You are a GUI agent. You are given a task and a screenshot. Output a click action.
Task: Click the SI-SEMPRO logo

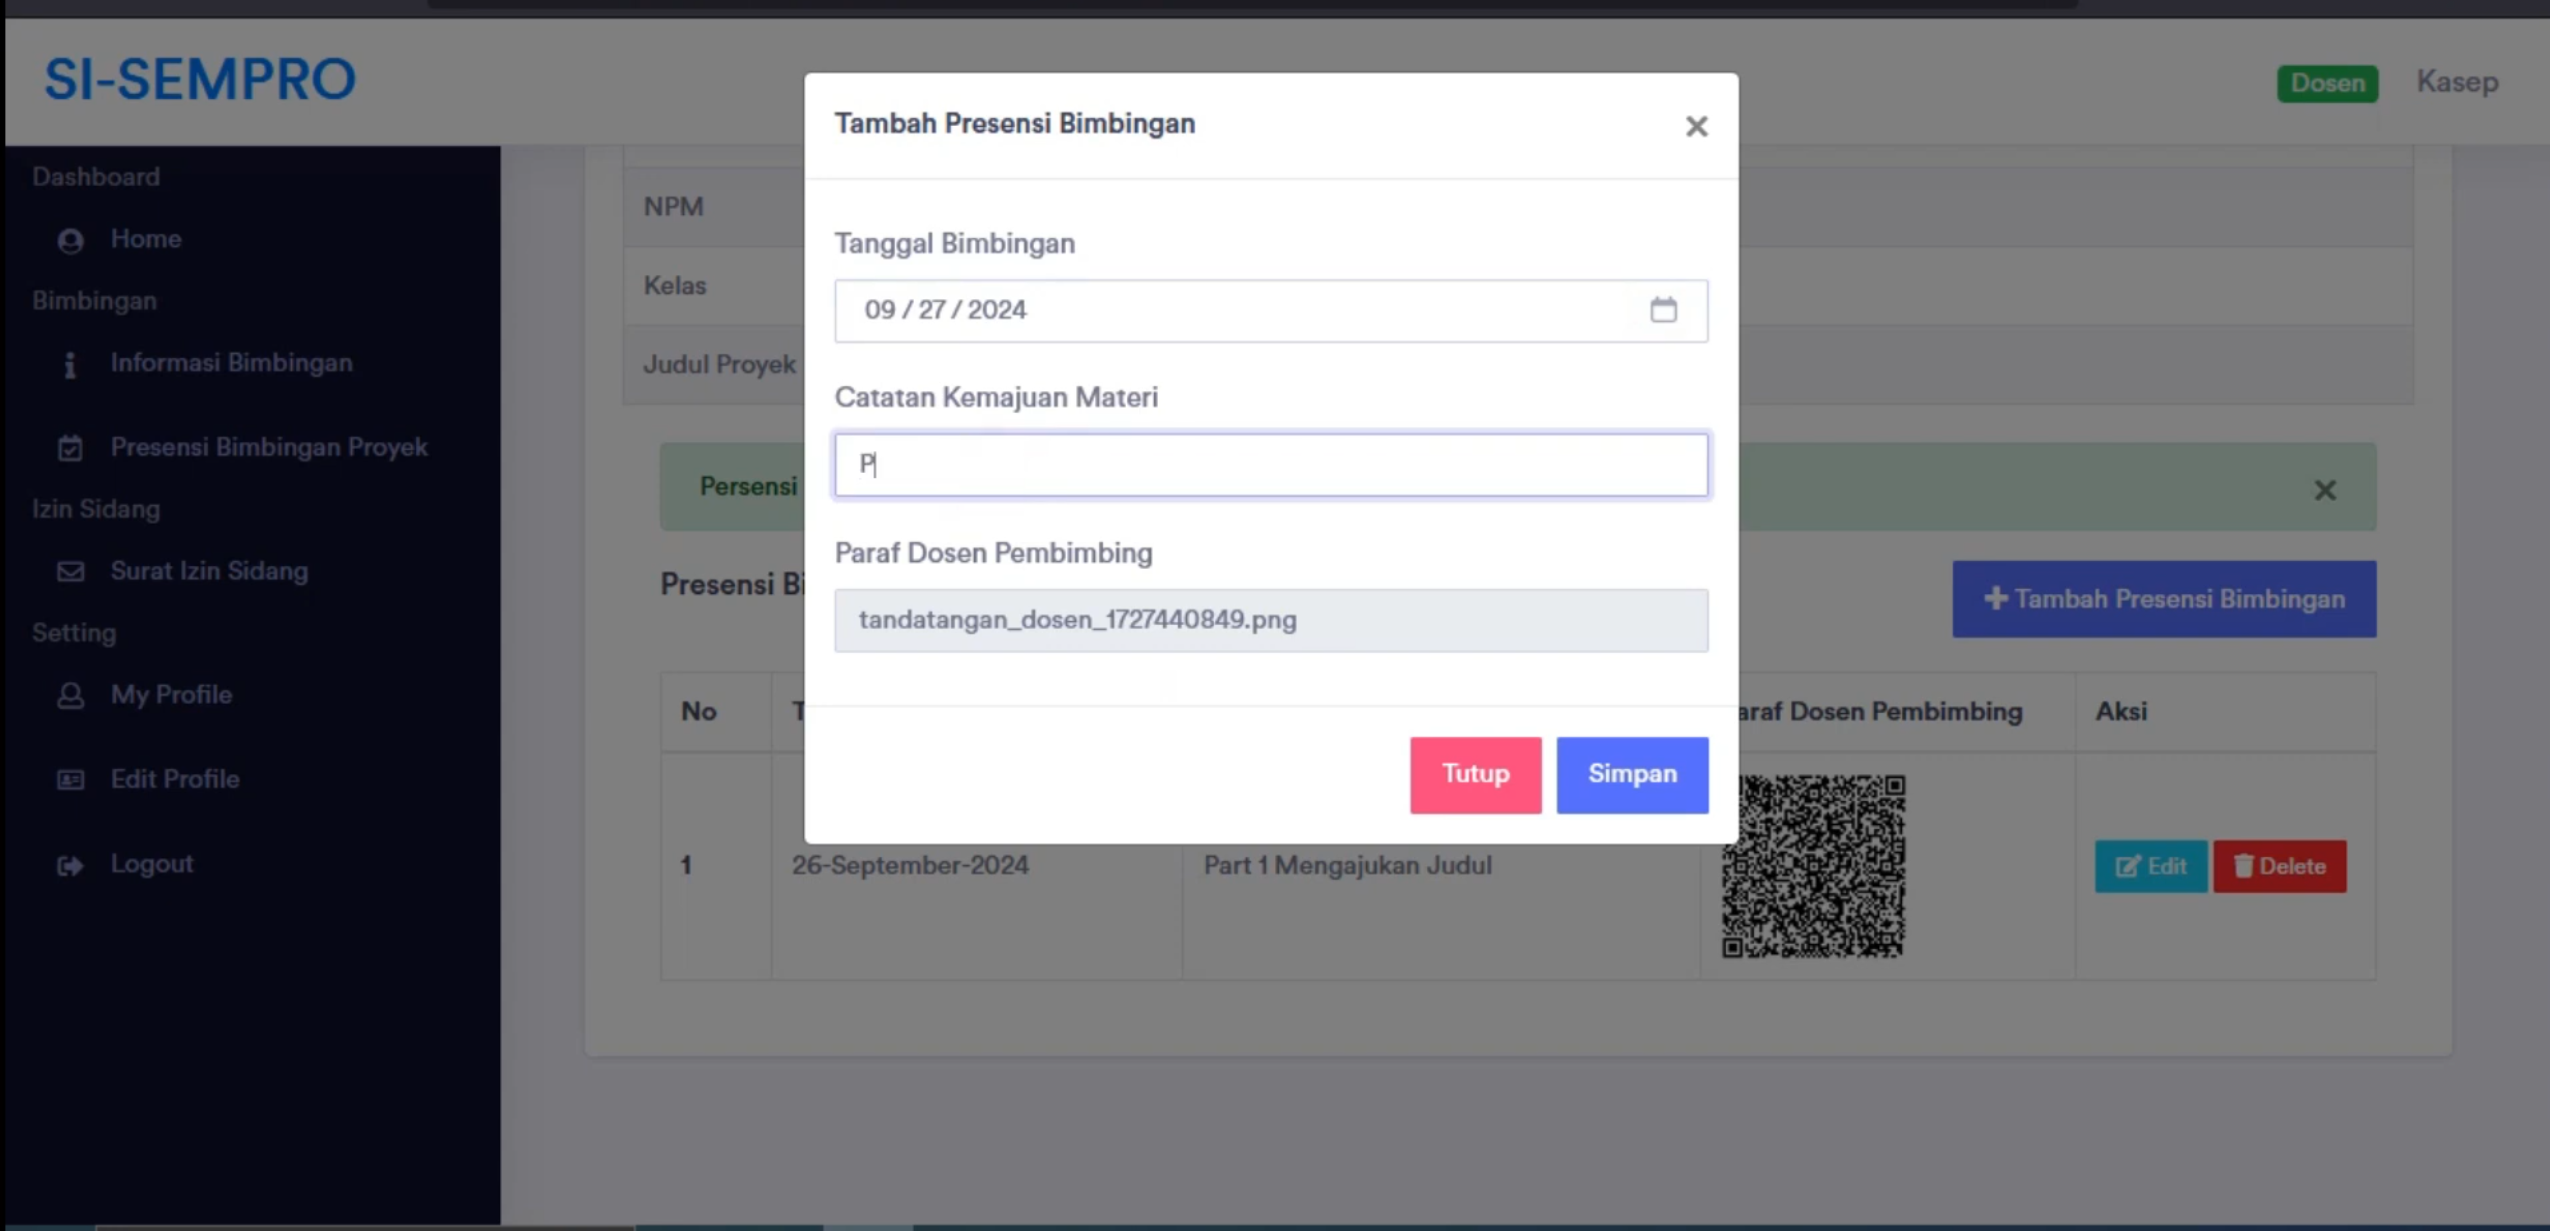tap(200, 80)
